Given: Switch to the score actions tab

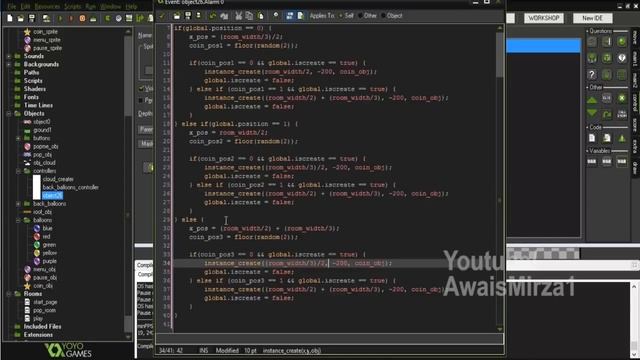Looking at the screenshot, I should (635, 124).
